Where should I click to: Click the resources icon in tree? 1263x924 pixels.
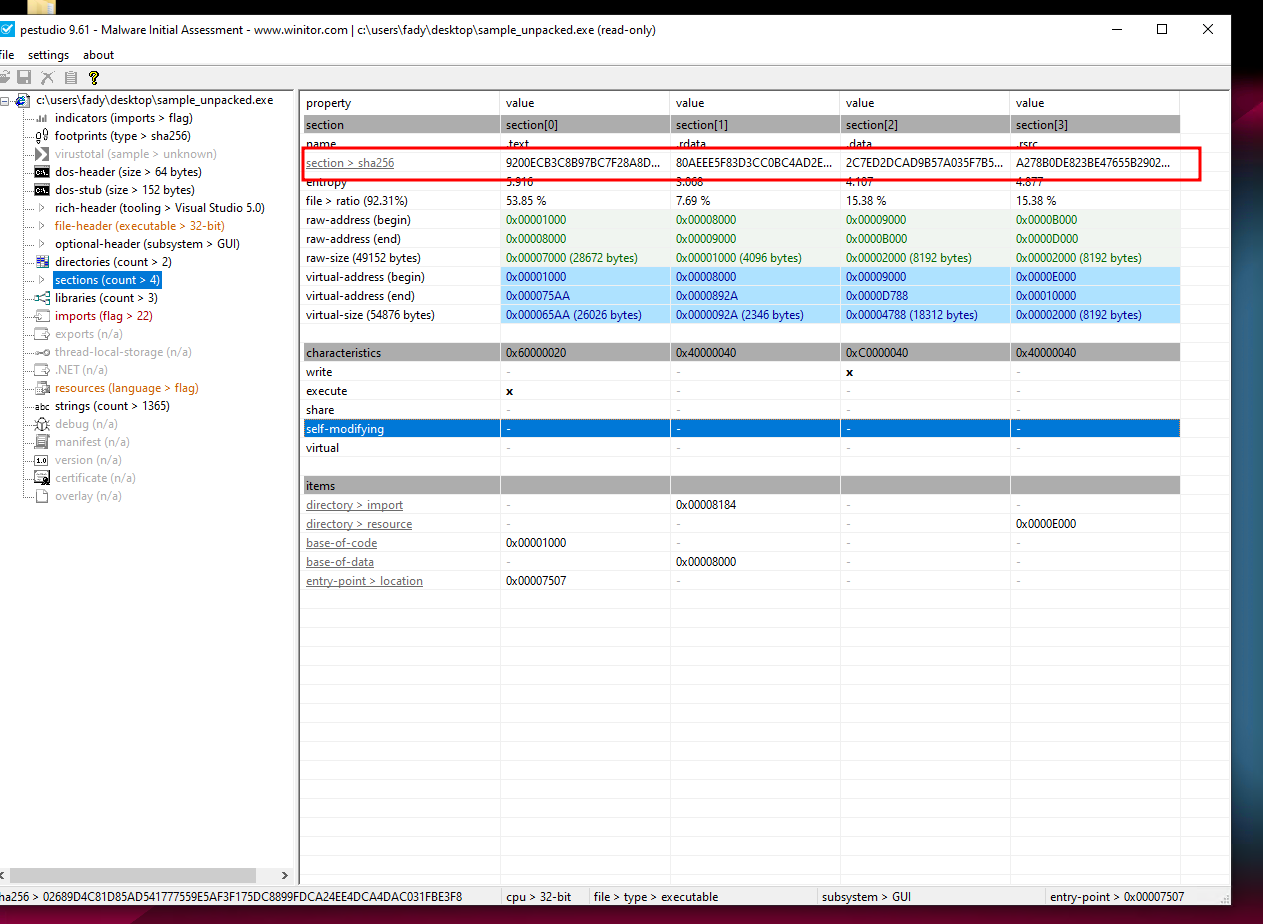(42, 388)
